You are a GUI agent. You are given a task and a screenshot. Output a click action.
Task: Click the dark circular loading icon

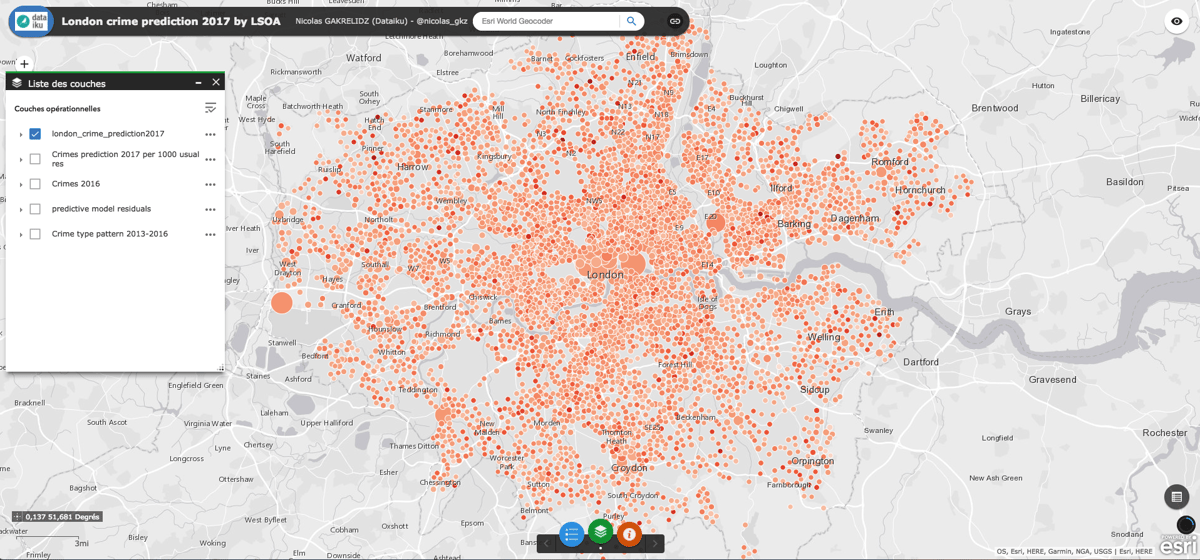[1186, 524]
